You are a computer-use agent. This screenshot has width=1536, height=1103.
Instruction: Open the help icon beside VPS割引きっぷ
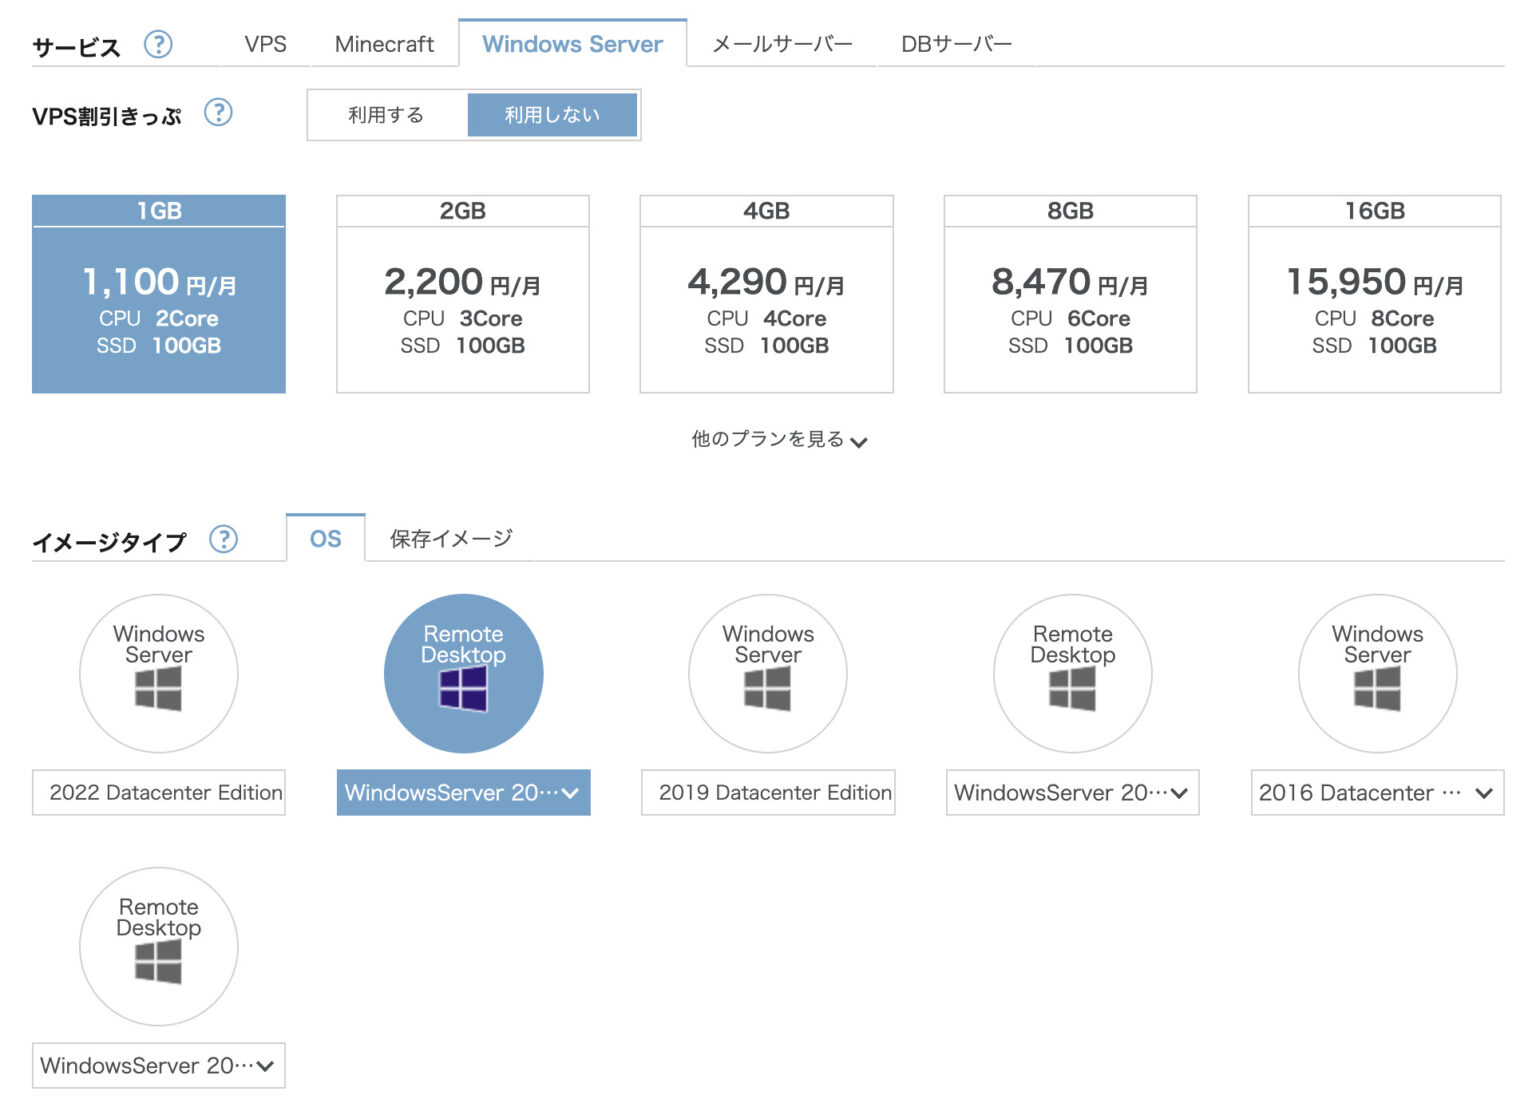pos(218,113)
